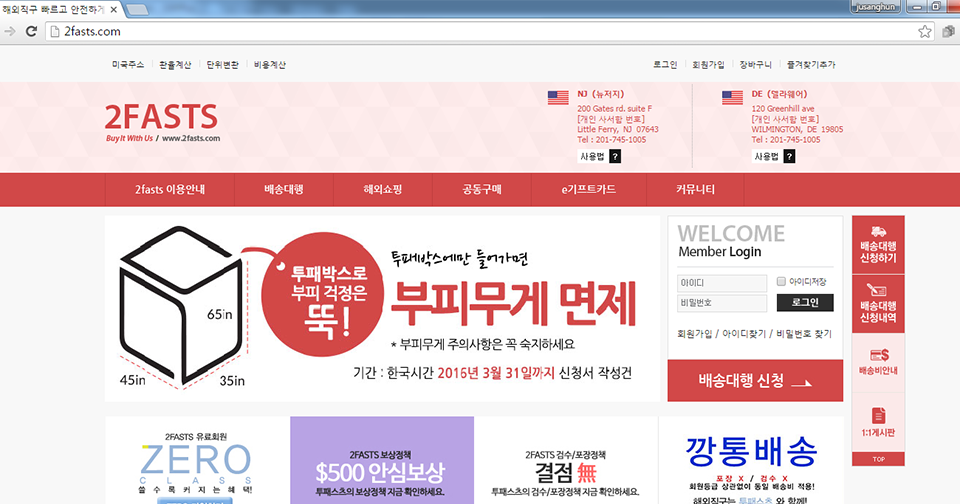The height and width of the screenshot is (504, 960).
Task: Bookmark this page with the star icon
Action: click(924, 31)
